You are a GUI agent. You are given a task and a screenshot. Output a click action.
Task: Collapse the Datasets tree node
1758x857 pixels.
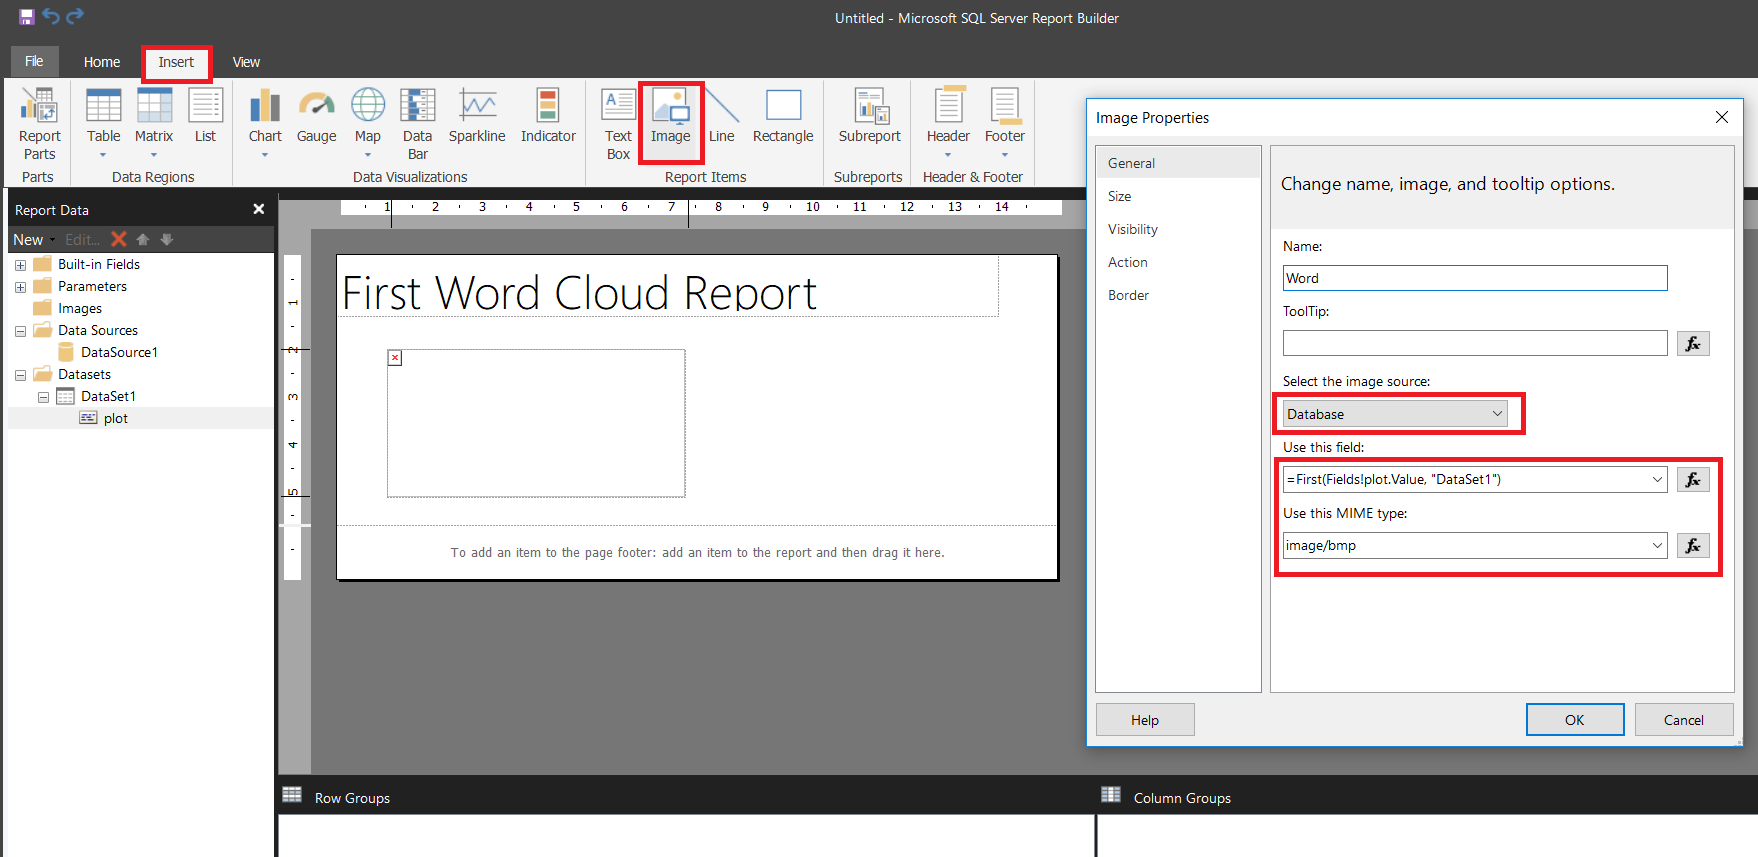pyautogui.click(x=20, y=375)
